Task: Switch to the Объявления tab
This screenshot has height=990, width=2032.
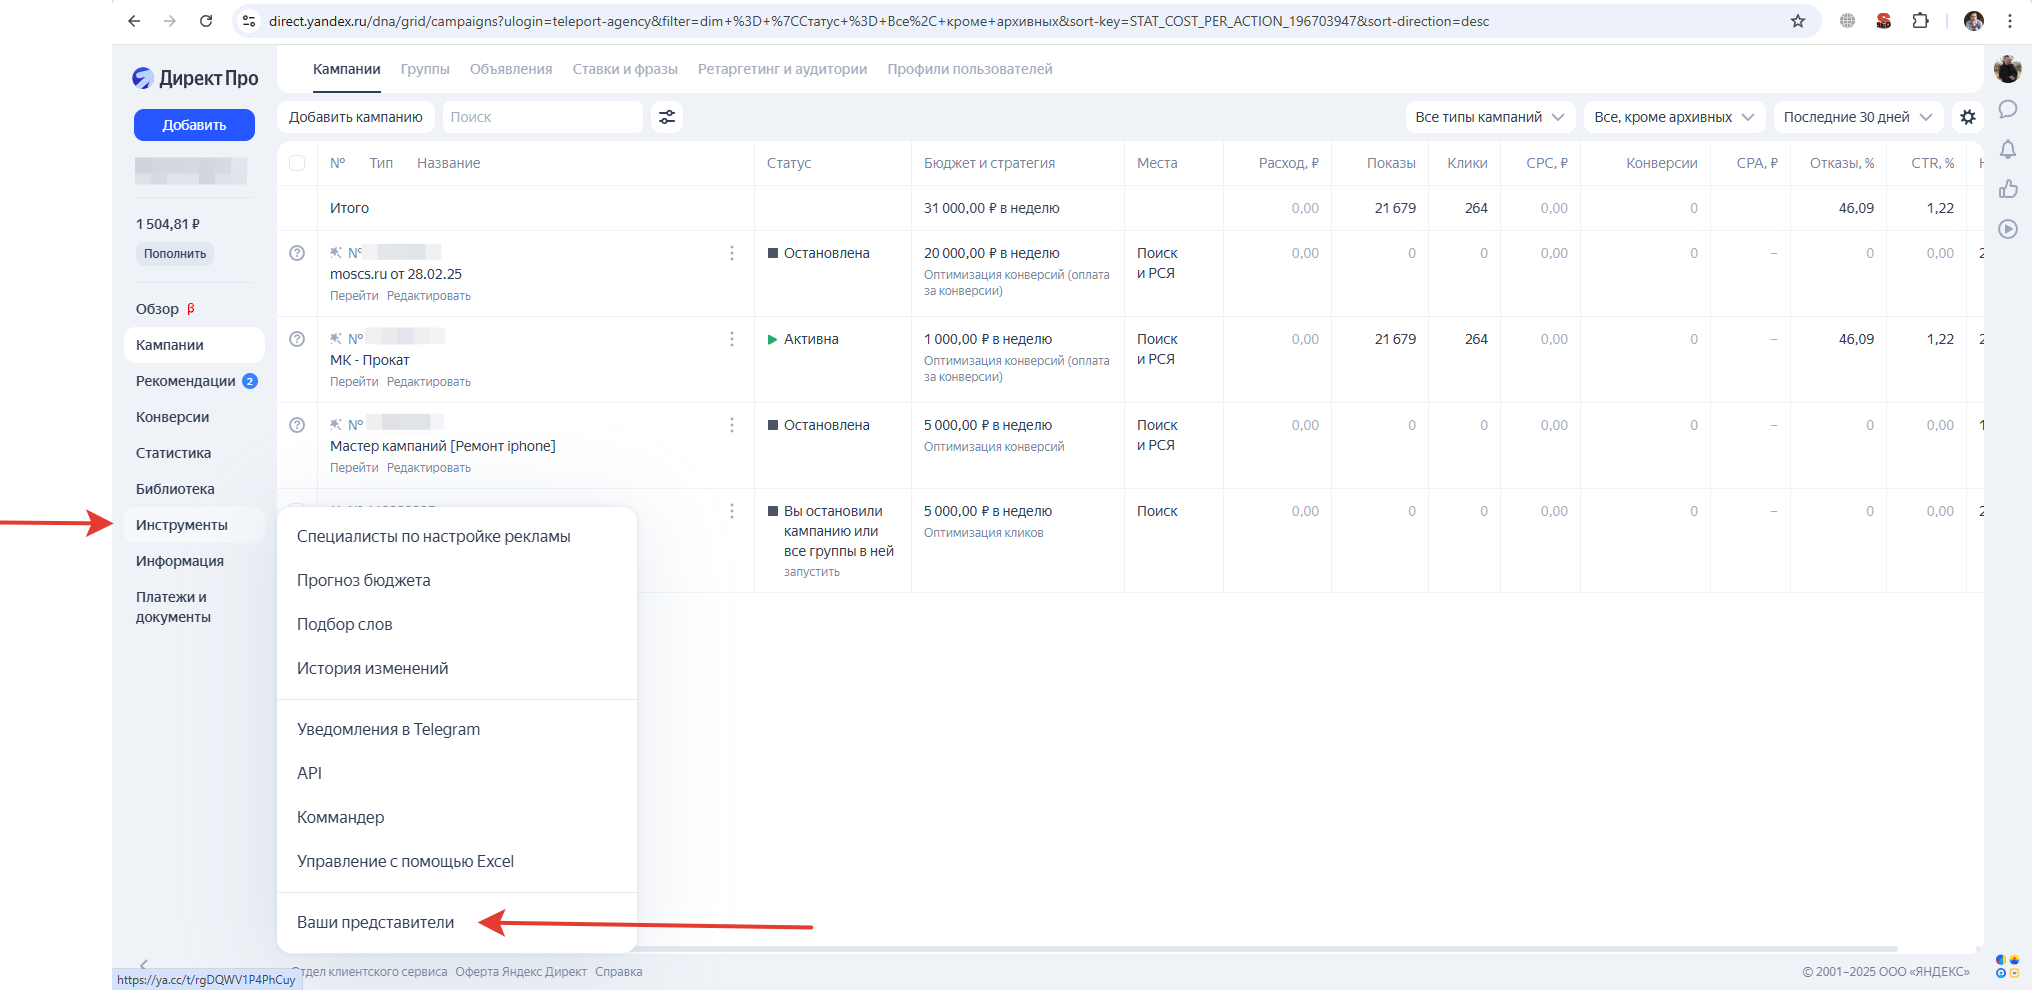Action: [511, 69]
